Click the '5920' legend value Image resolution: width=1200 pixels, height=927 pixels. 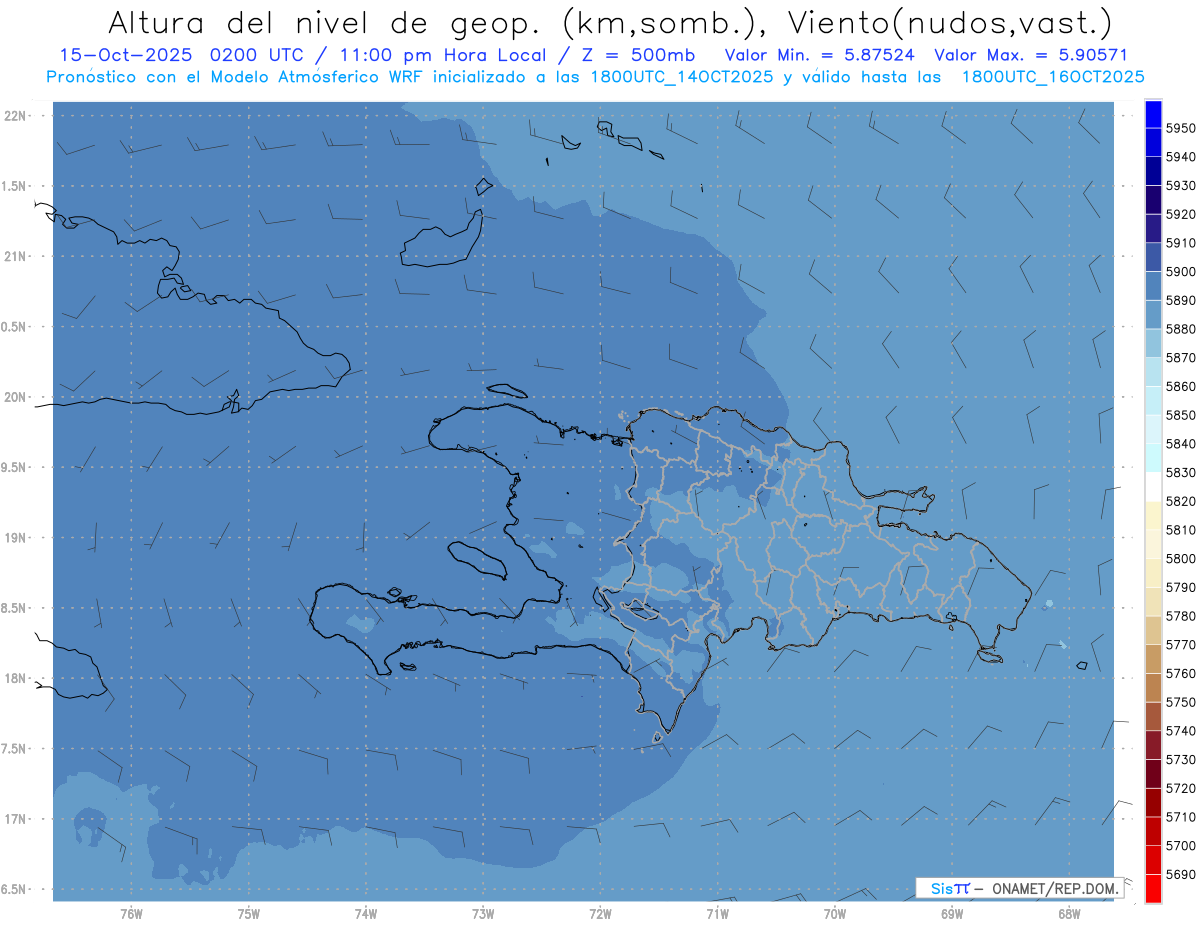pos(1181,214)
